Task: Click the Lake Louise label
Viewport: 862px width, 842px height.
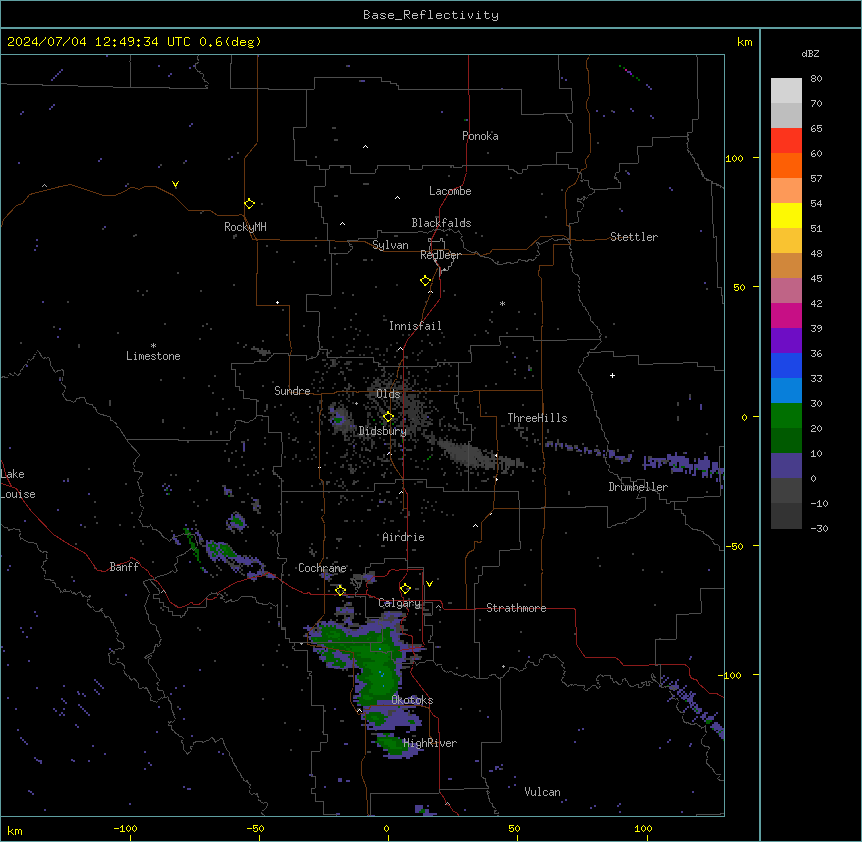Action: (x=18, y=484)
